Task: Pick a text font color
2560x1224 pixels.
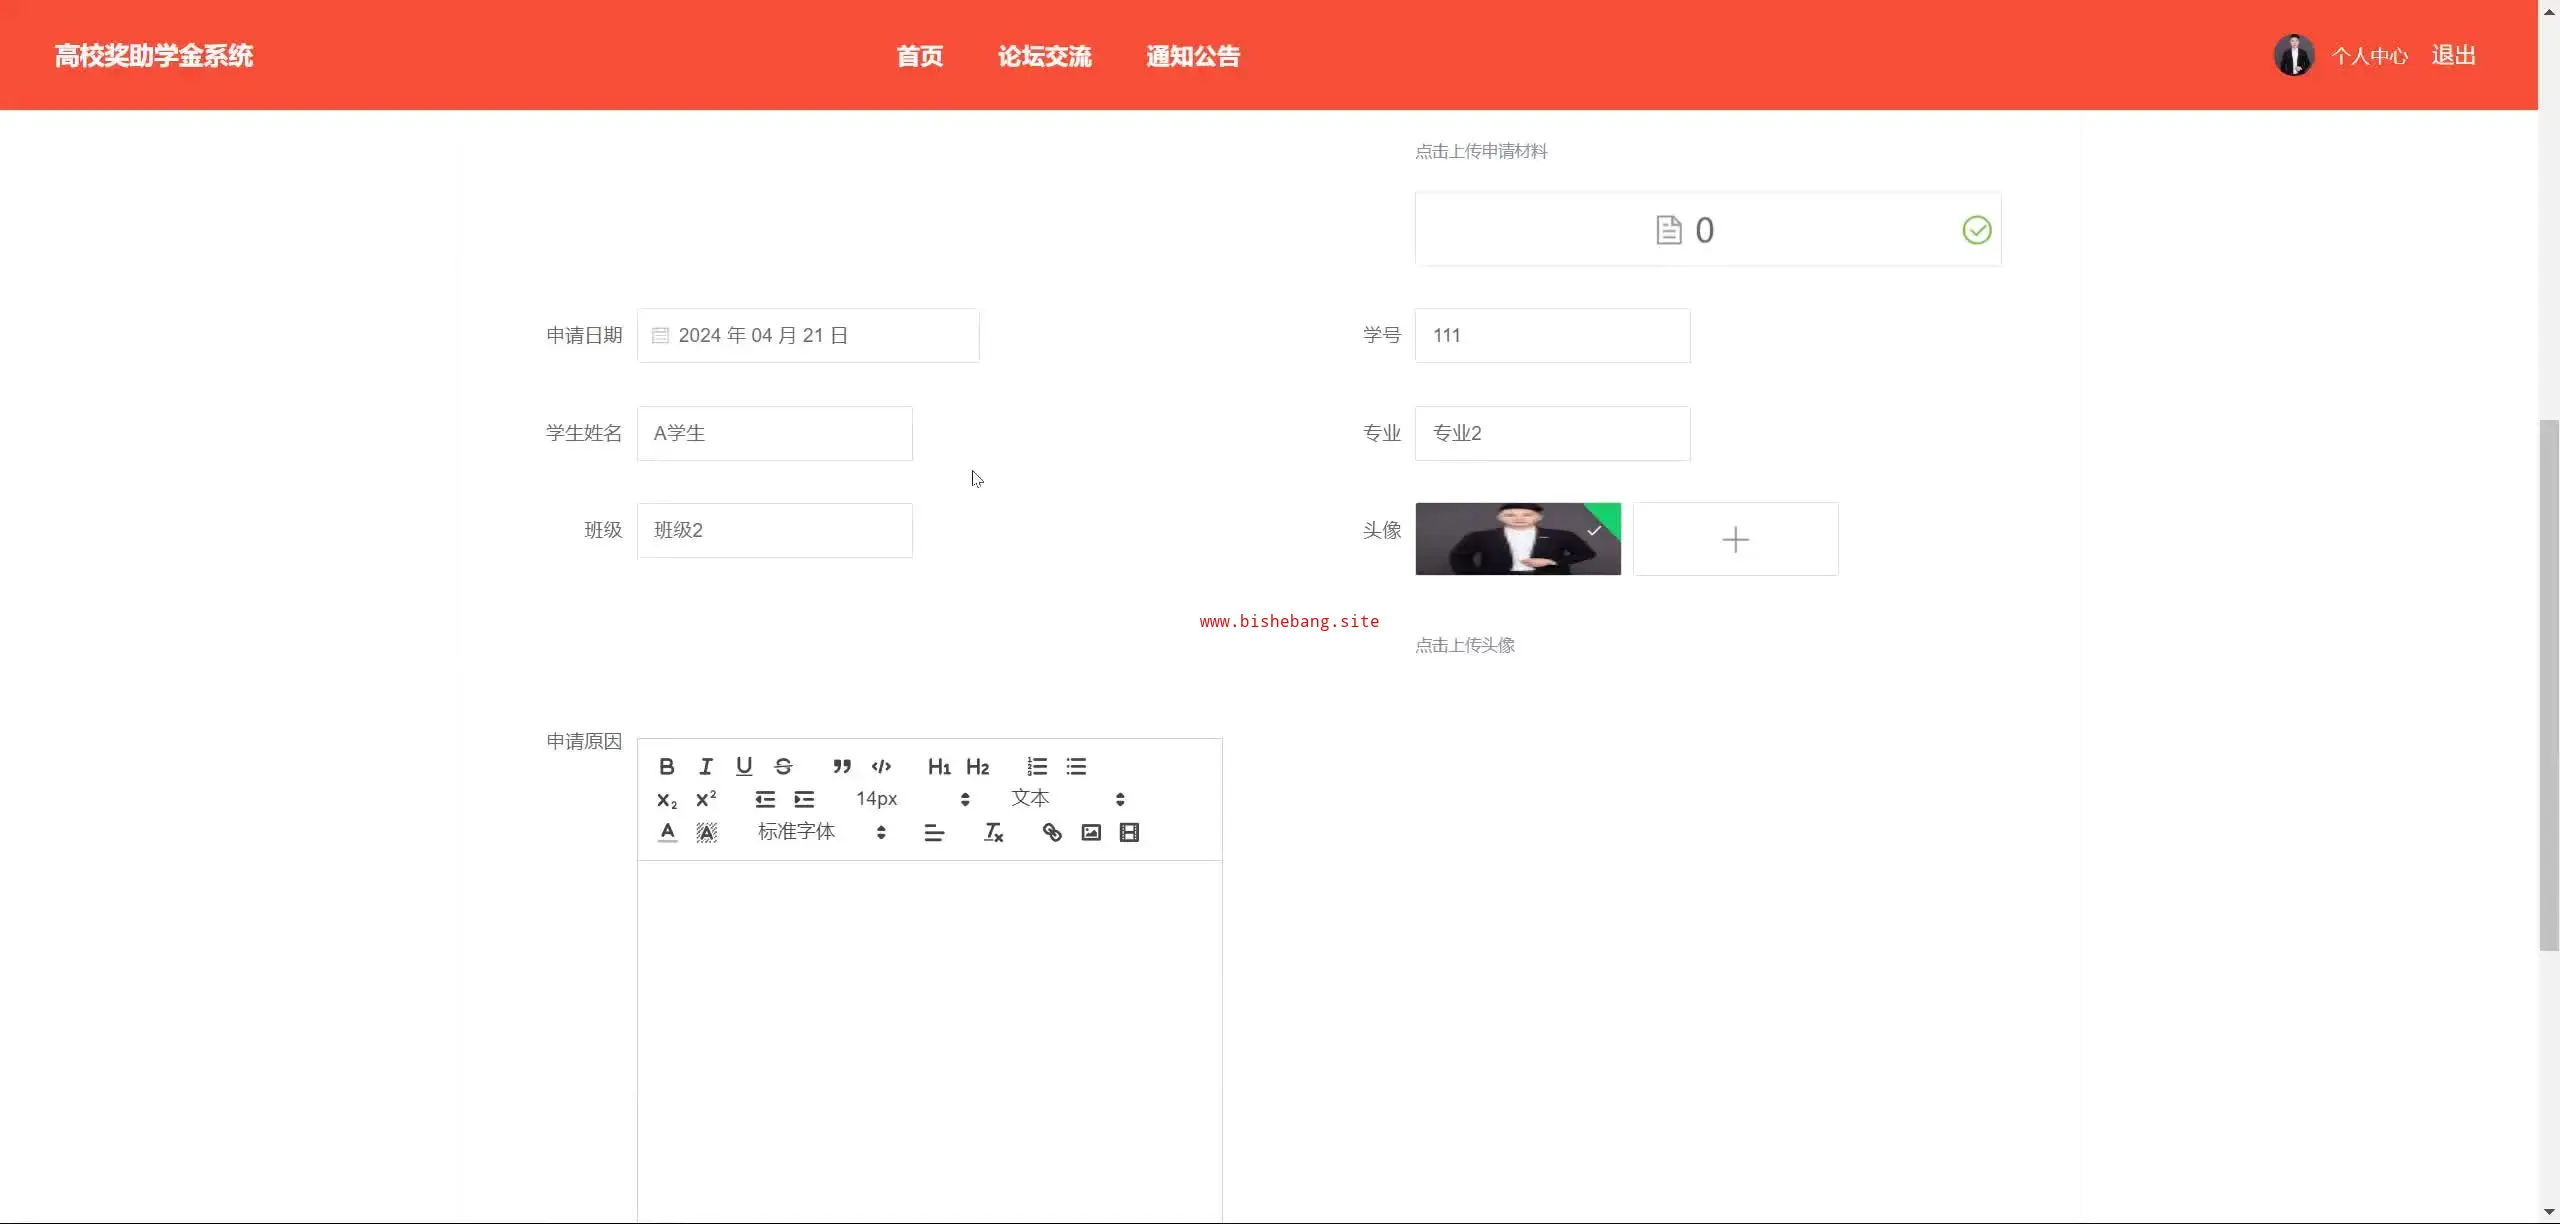Action: [667, 833]
